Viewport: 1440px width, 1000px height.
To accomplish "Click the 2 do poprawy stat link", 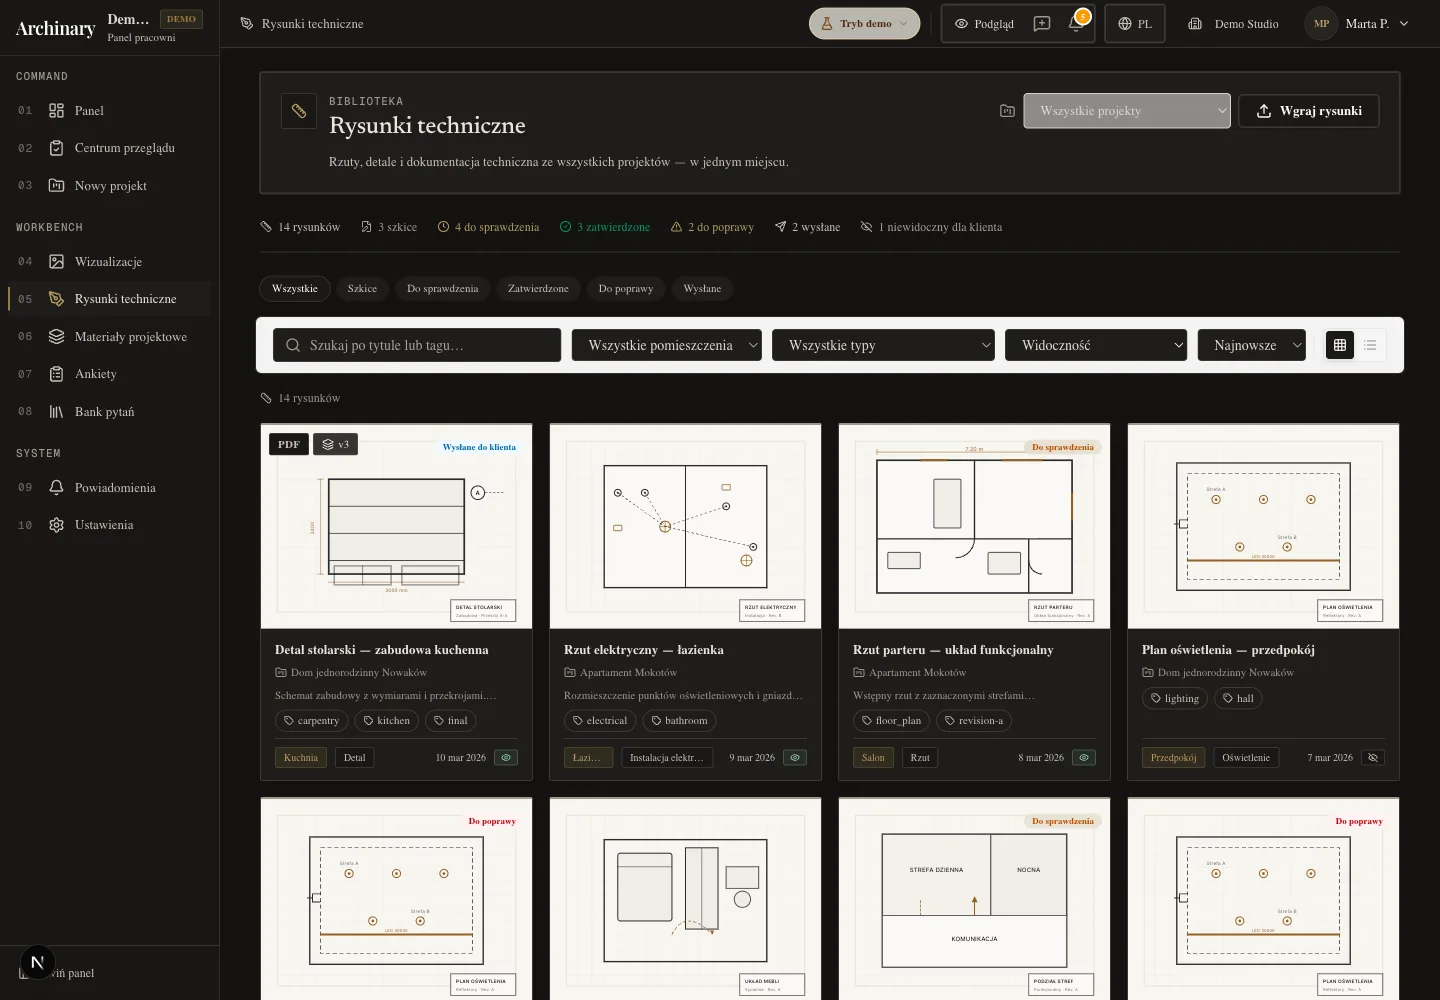I will click(712, 227).
